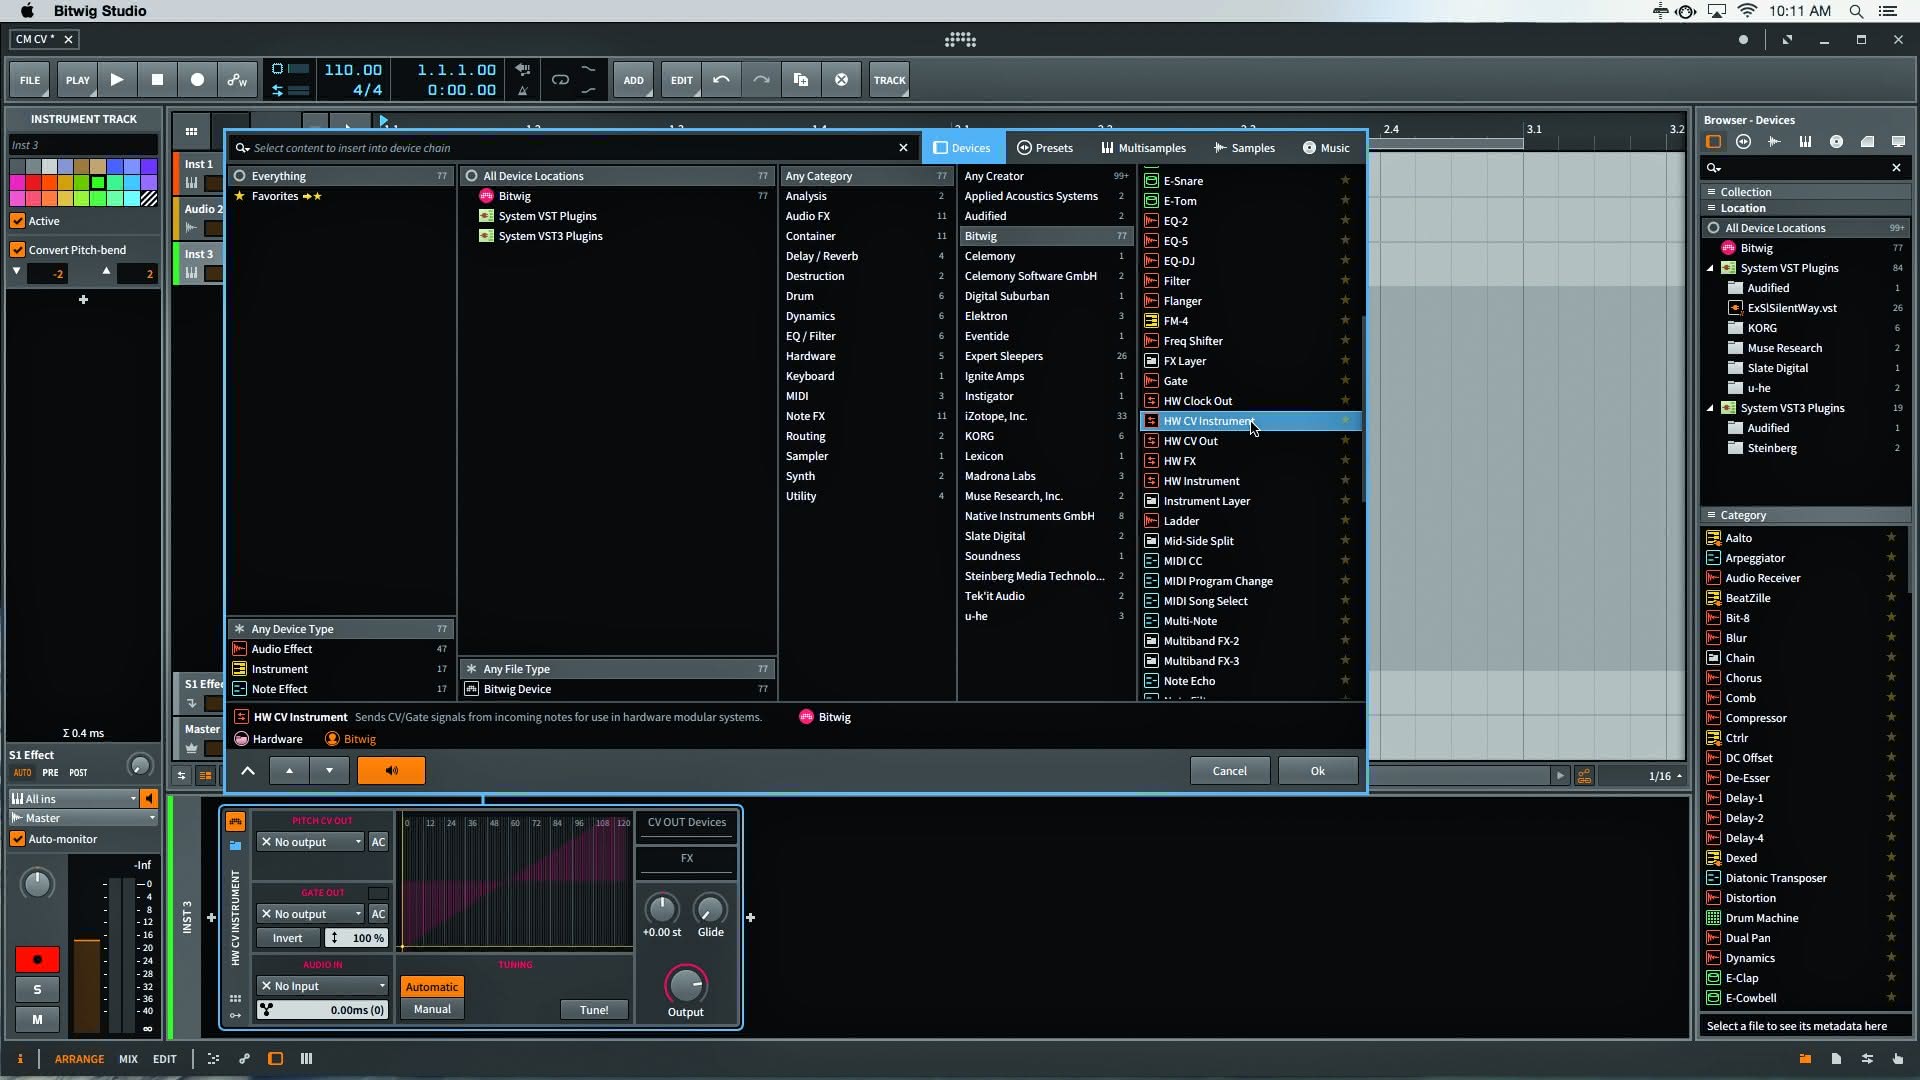Click the Output knob on HW CV Instrument
1920x1080 pixels.
(686, 985)
